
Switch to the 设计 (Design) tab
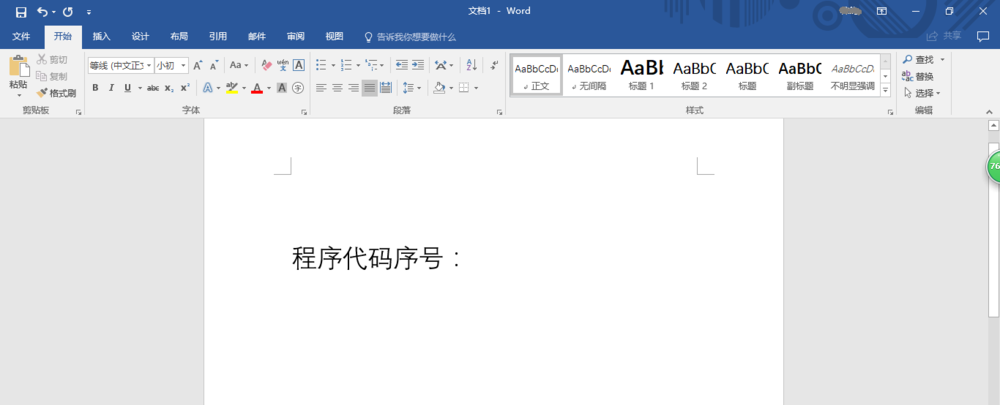click(140, 36)
